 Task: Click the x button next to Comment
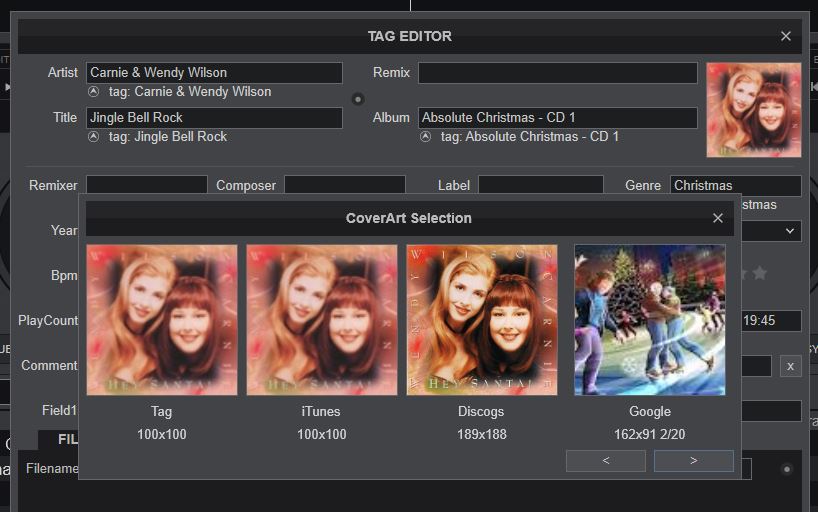click(x=790, y=366)
